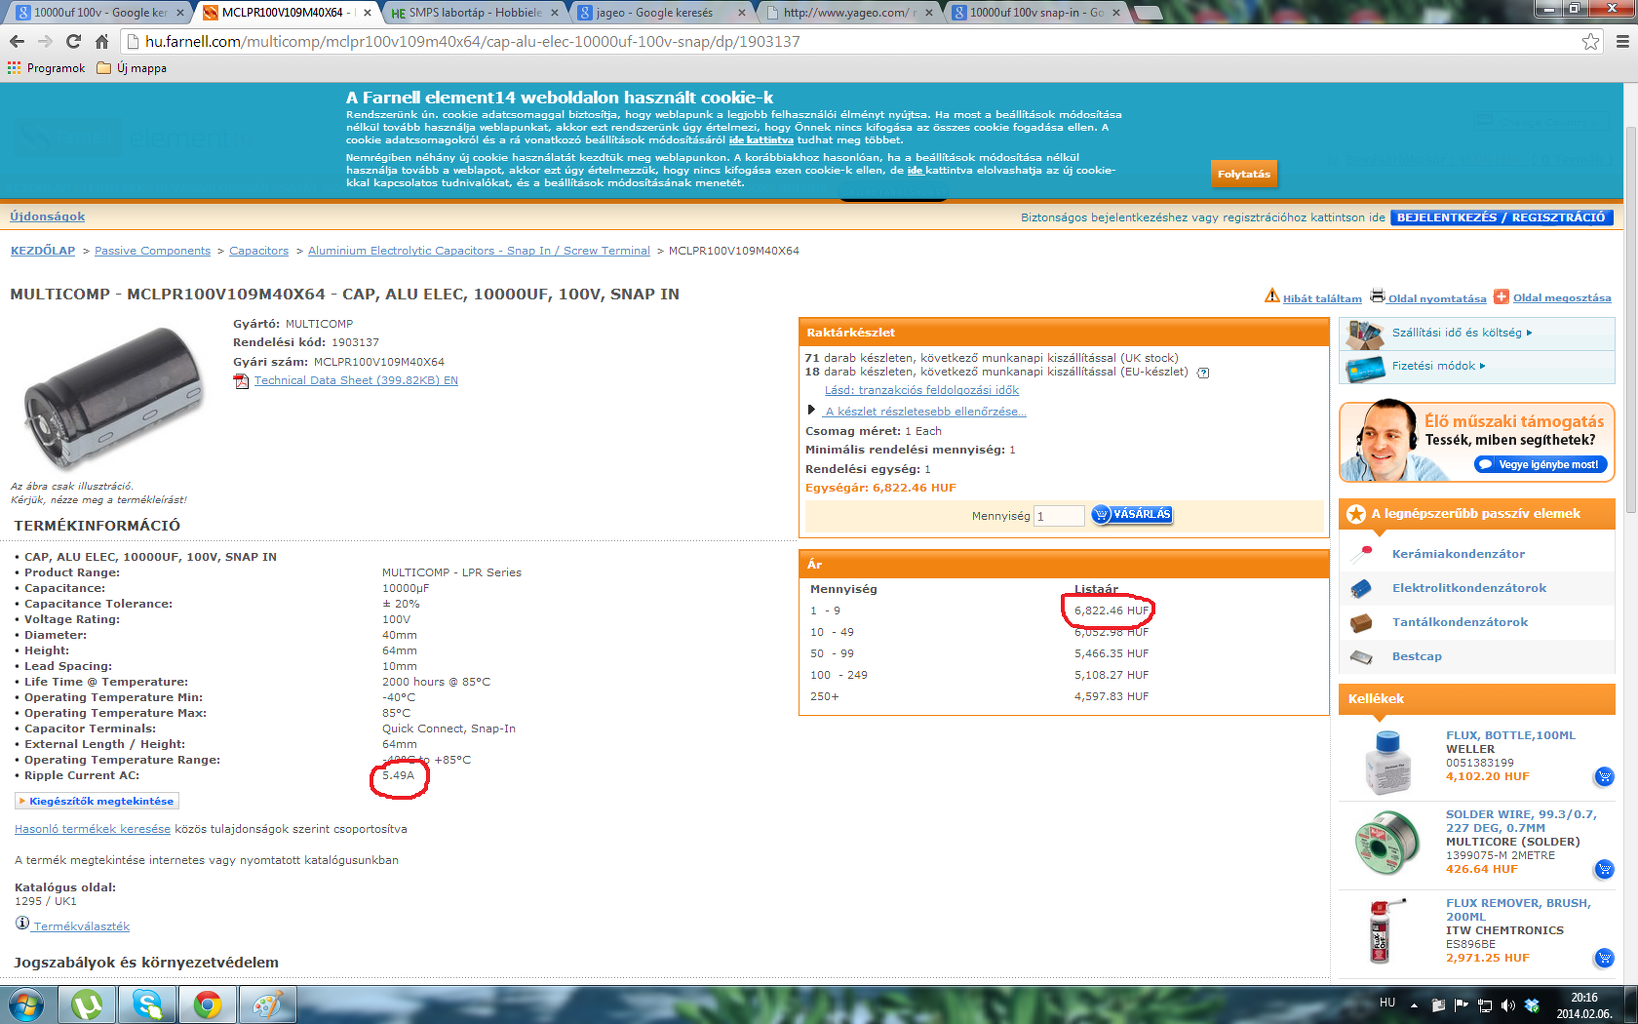Screen dimensions: 1638x1024
Task: Click the Folytatás cookie button
Action: (1243, 174)
